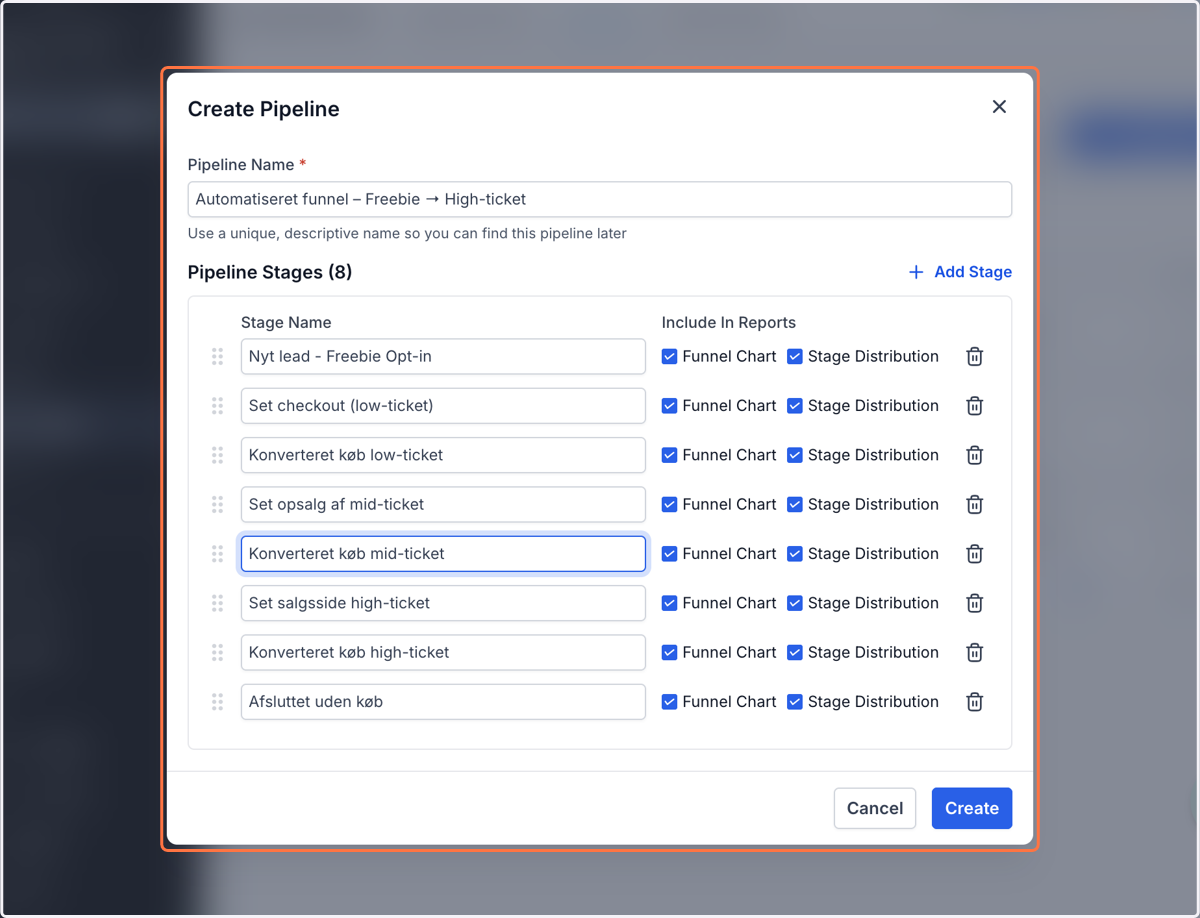
Task: Click the 'Pipeline Name' field label
Action: coord(241,165)
